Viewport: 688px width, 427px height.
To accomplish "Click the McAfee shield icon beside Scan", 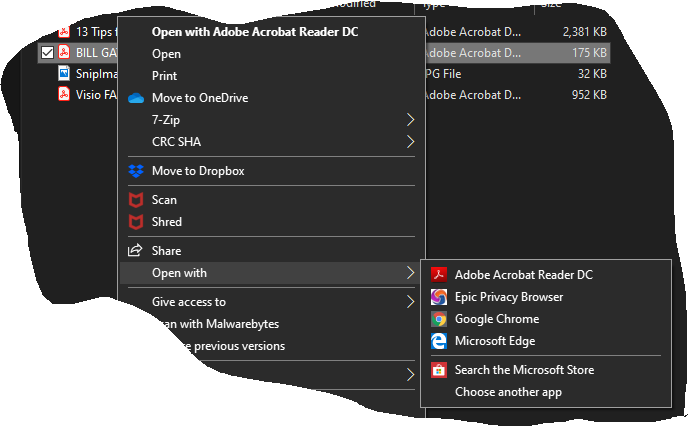I will click(x=136, y=200).
